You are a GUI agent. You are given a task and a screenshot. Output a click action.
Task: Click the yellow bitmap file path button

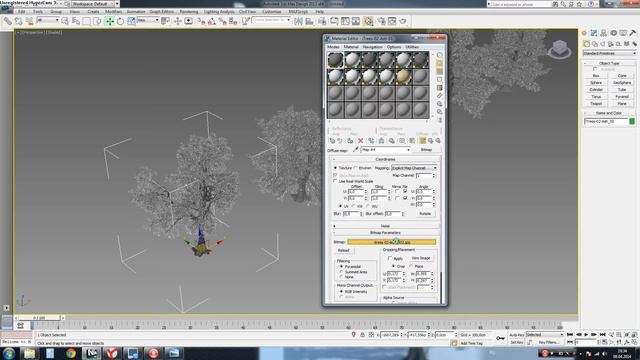point(391,242)
